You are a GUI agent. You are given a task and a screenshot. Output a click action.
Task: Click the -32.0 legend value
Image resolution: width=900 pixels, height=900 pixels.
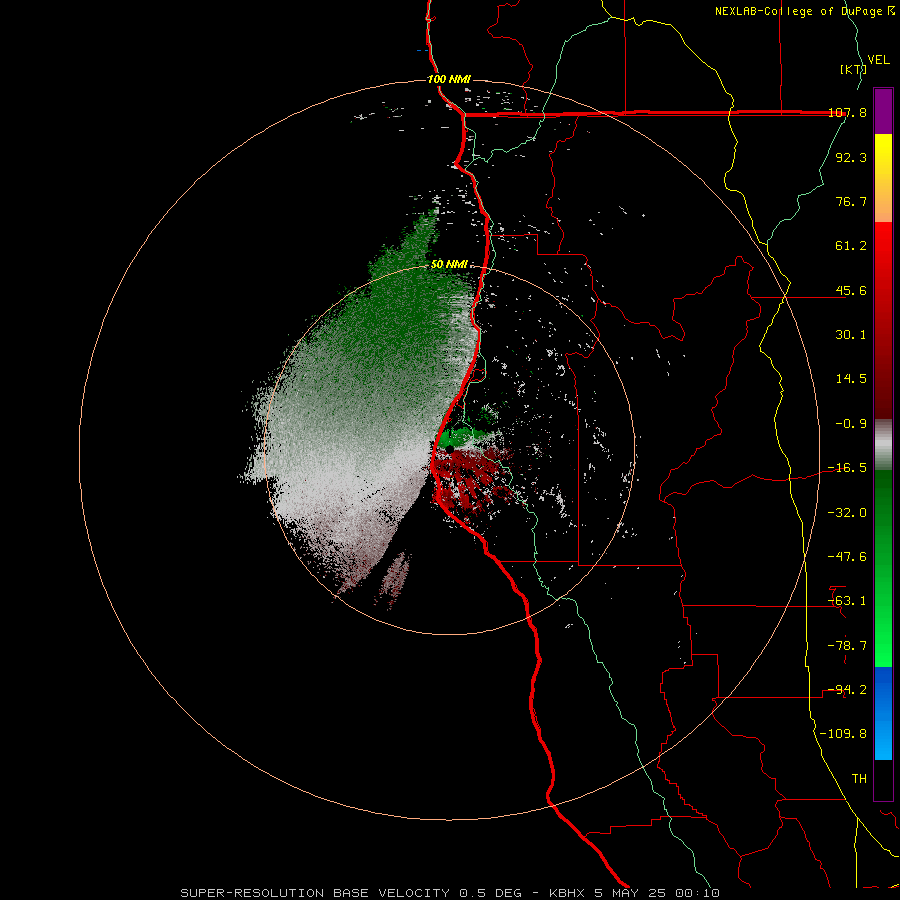tap(848, 513)
